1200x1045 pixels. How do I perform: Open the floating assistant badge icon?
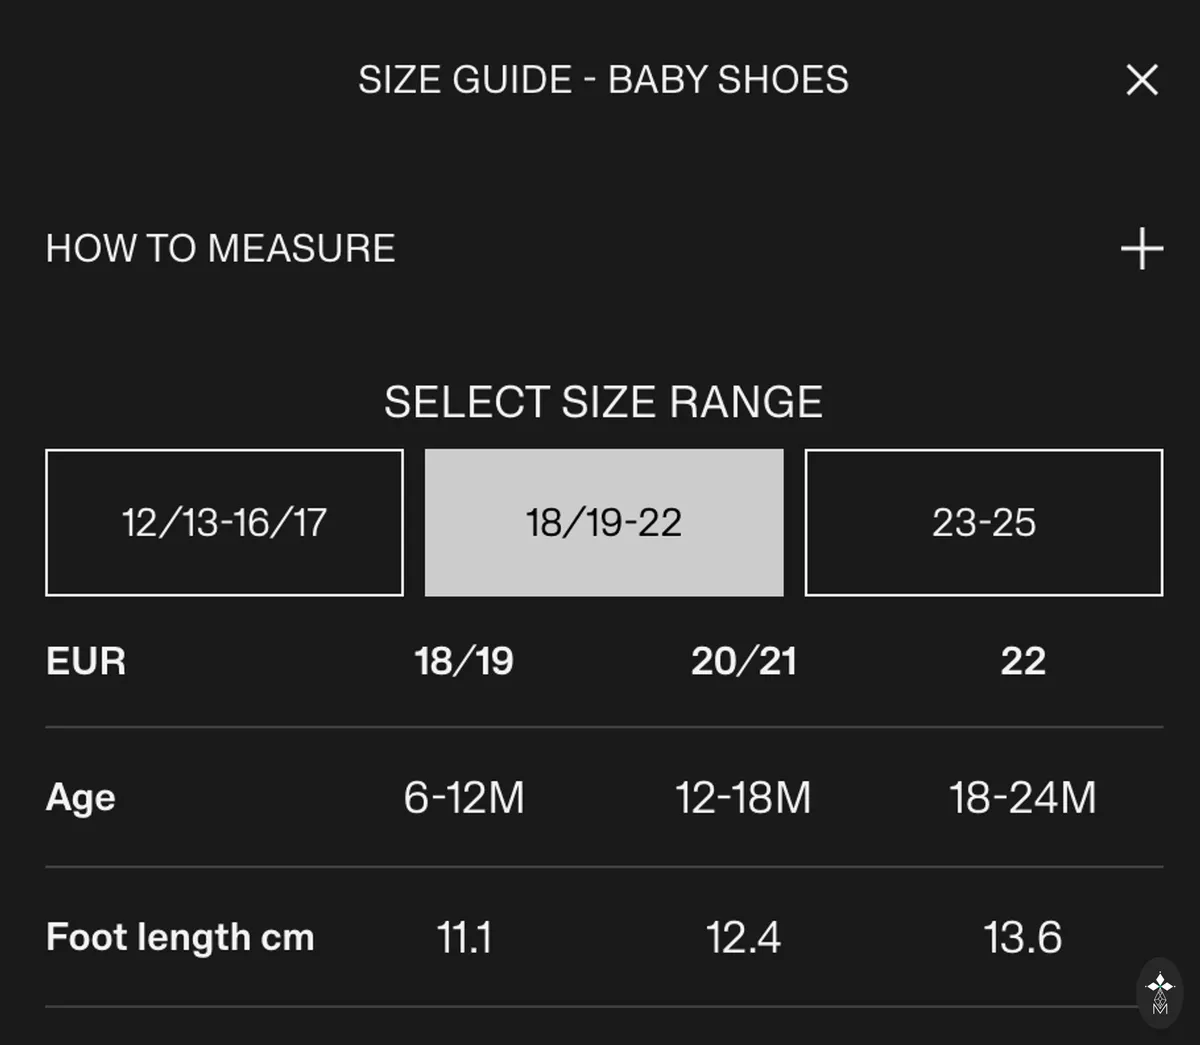click(x=1160, y=993)
